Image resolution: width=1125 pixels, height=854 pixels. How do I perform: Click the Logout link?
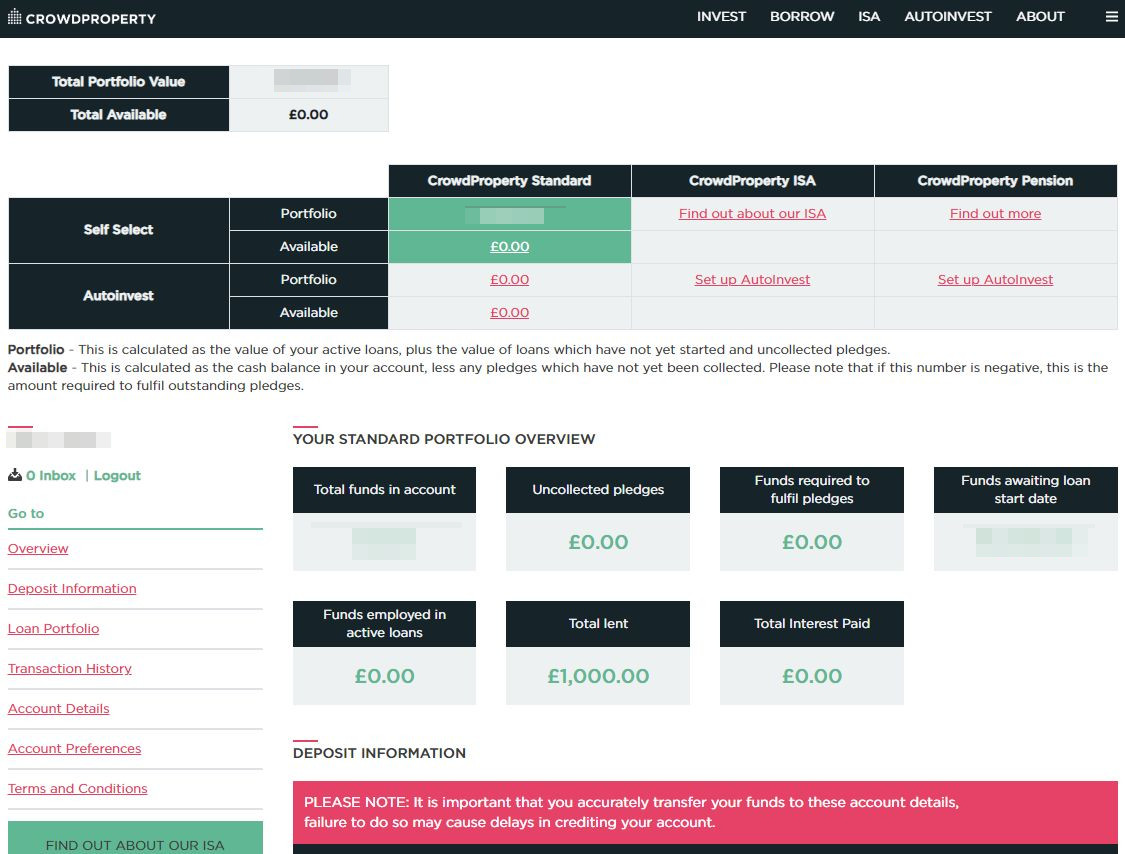point(117,475)
